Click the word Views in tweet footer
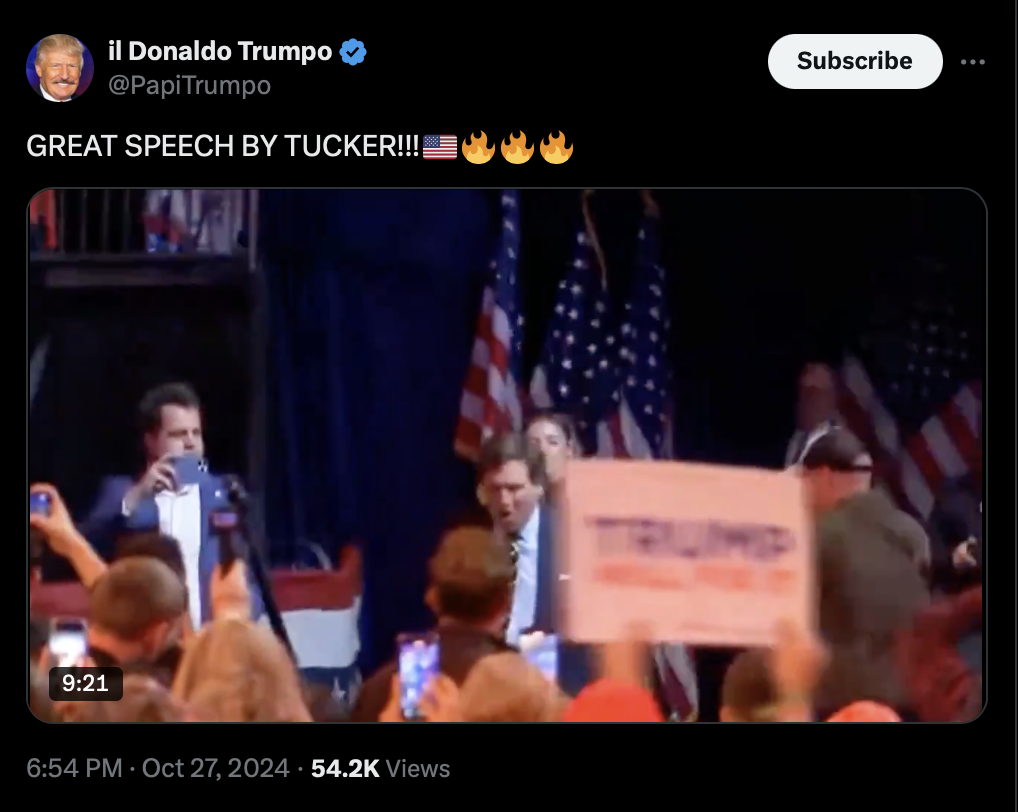1018x812 pixels. (x=417, y=768)
